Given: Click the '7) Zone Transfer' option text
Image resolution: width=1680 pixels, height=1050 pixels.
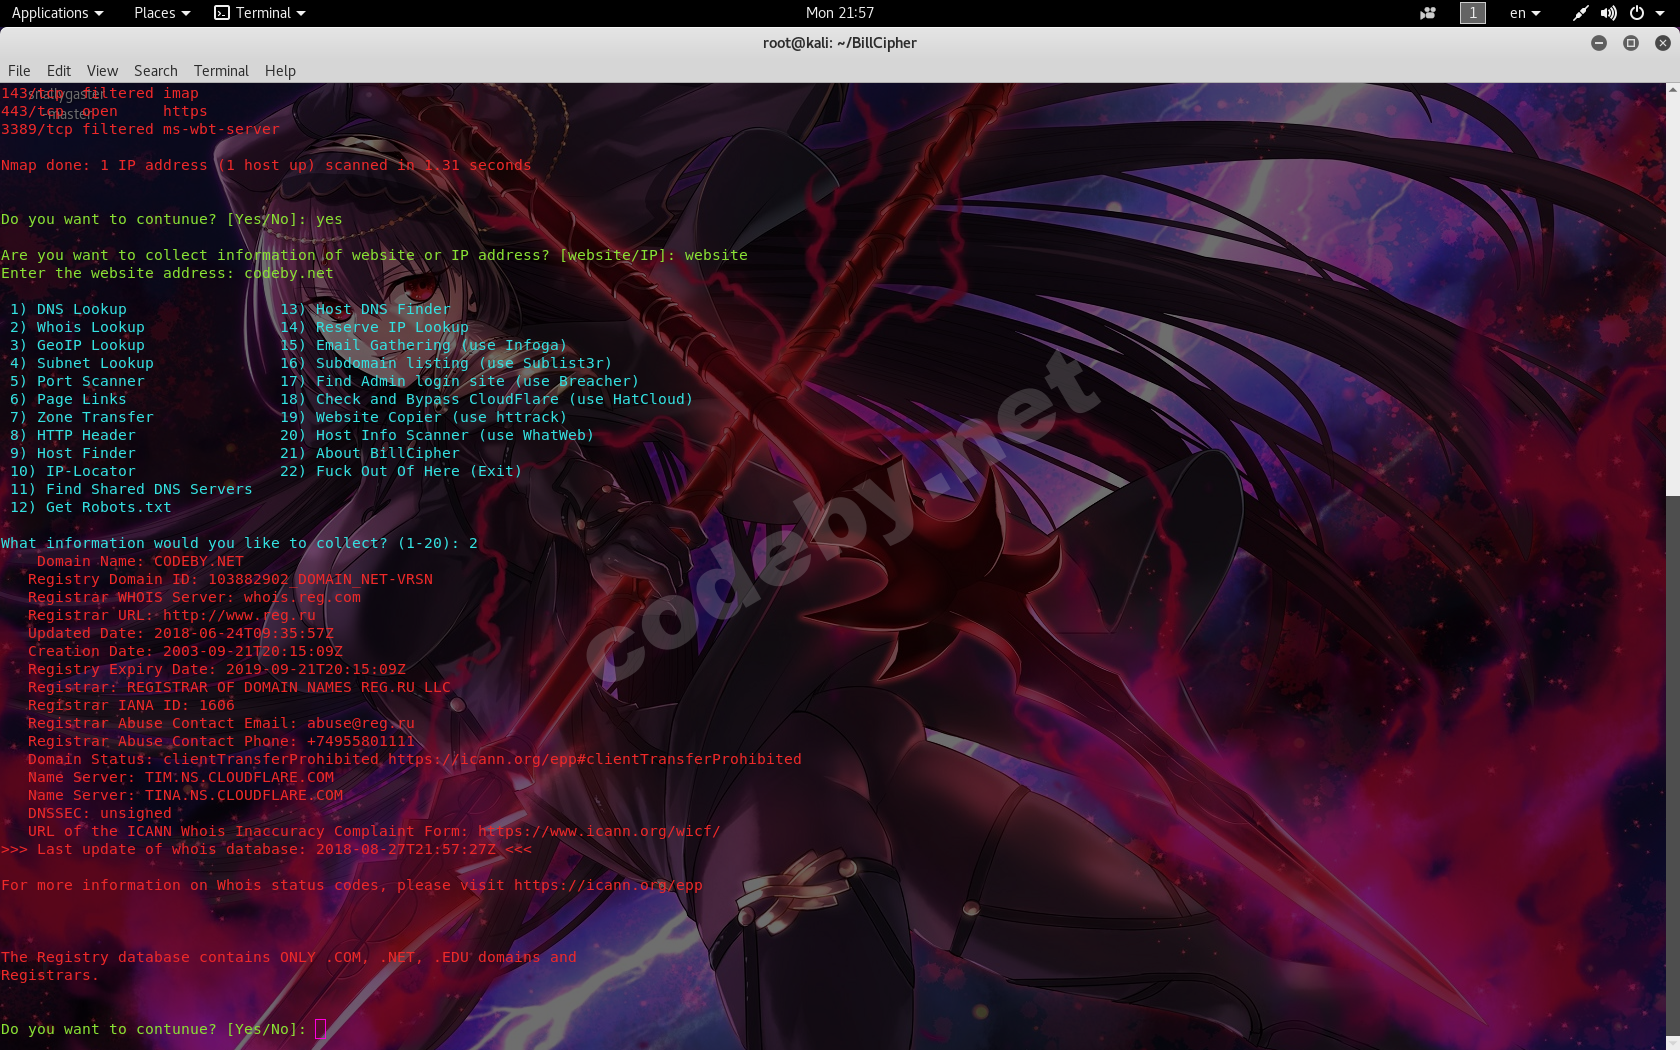Looking at the screenshot, I should [x=82, y=417].
